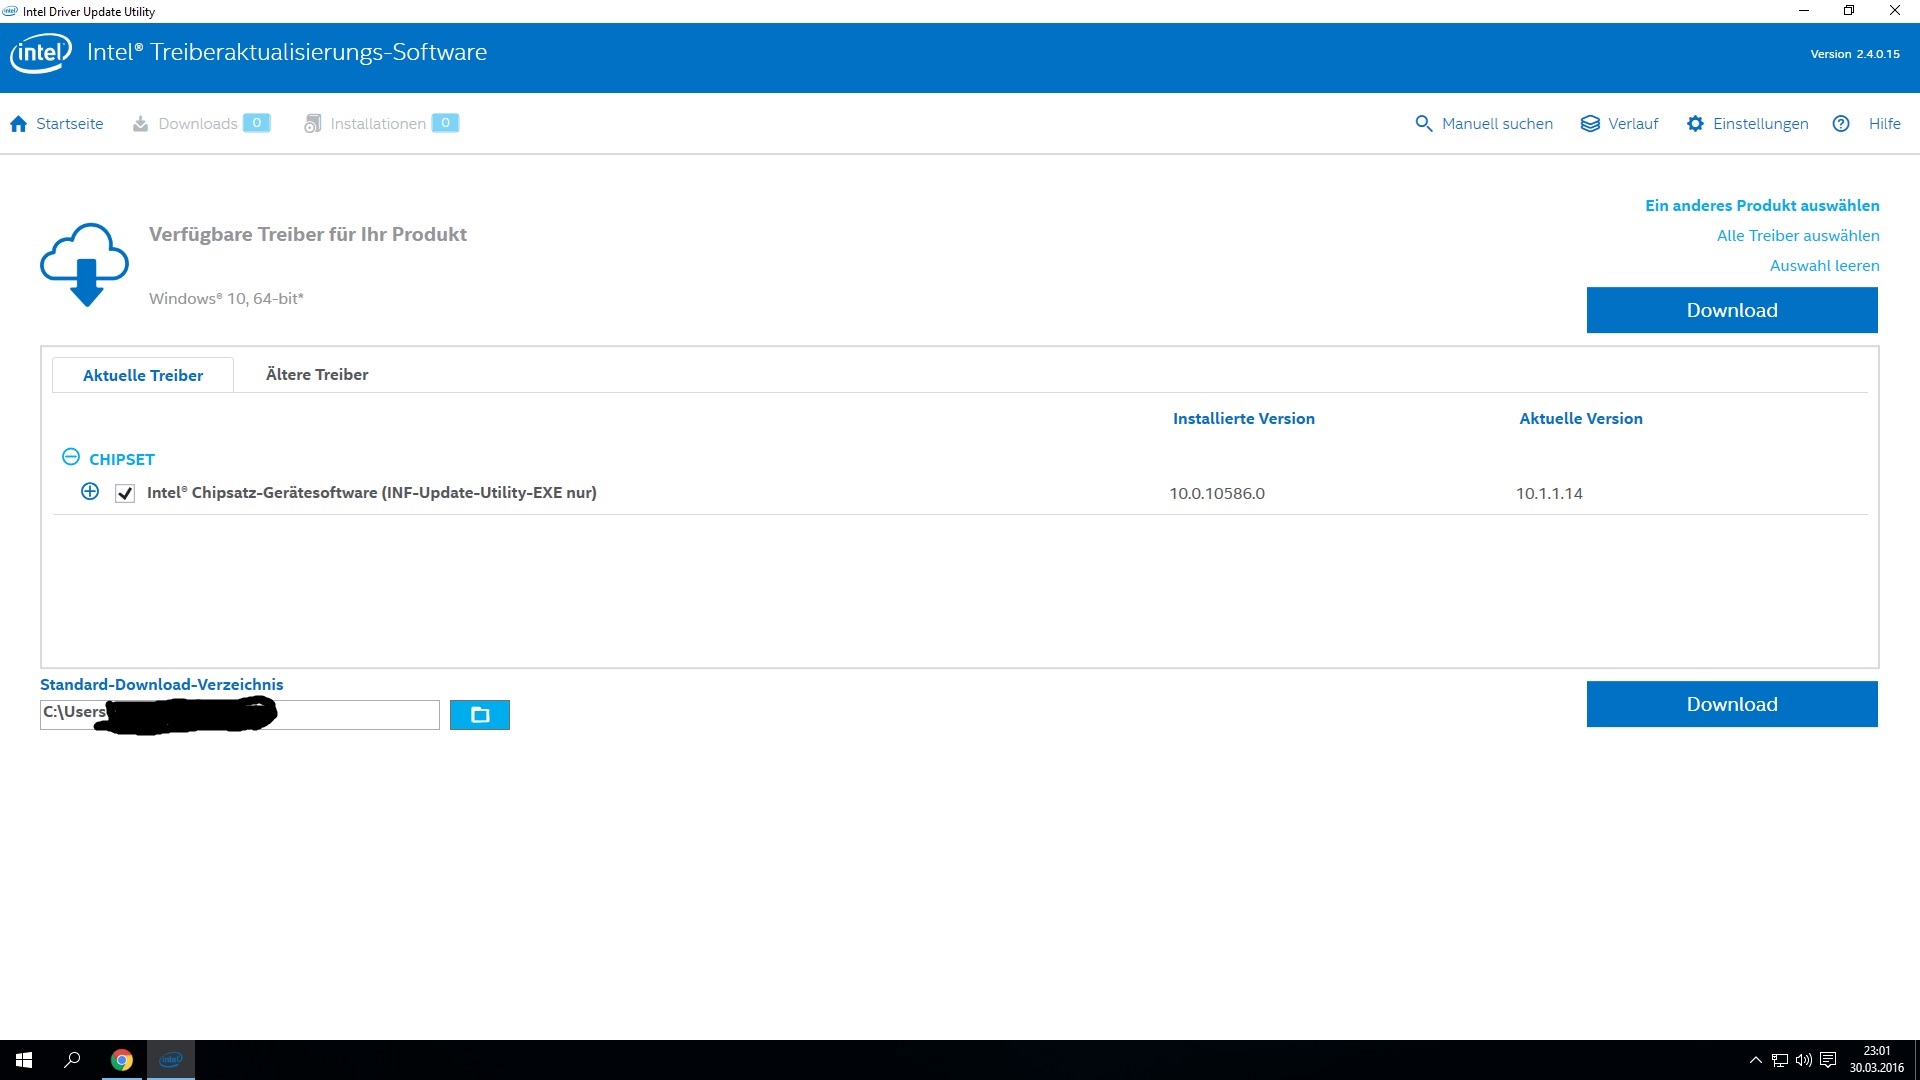Screen dimensions: 1920x1080
Task: Expand Intel Chipsatz-Gerätesoftware driver details
Action: 90,492
